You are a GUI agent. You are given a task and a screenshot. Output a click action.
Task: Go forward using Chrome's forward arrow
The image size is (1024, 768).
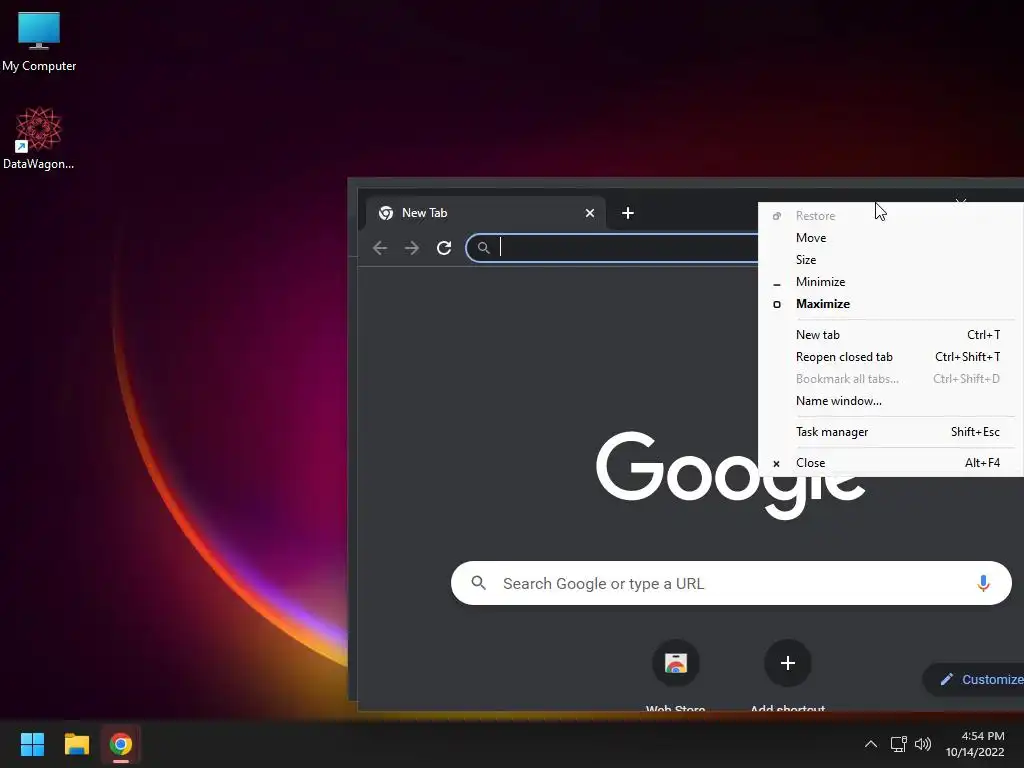(411, 248)
